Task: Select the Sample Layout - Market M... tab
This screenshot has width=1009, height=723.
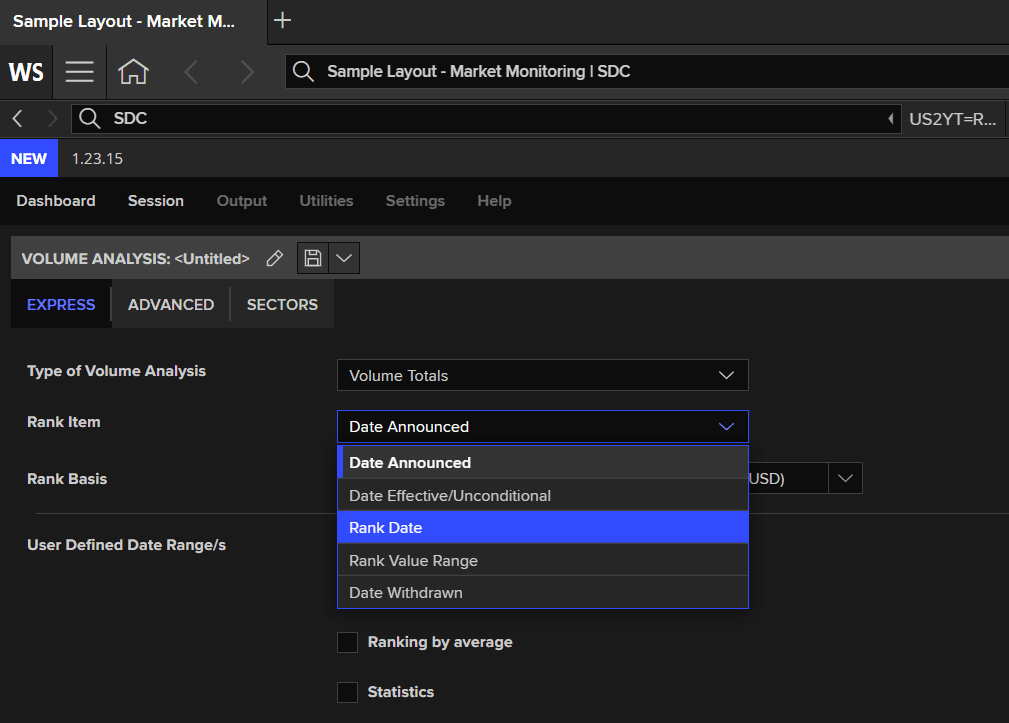Action: point(133,21)
